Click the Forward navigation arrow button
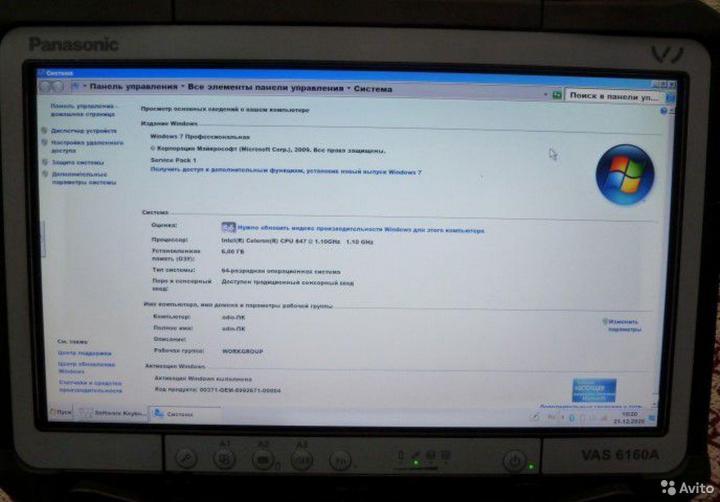Screen dimensions: 720x502 click(57, 86)
